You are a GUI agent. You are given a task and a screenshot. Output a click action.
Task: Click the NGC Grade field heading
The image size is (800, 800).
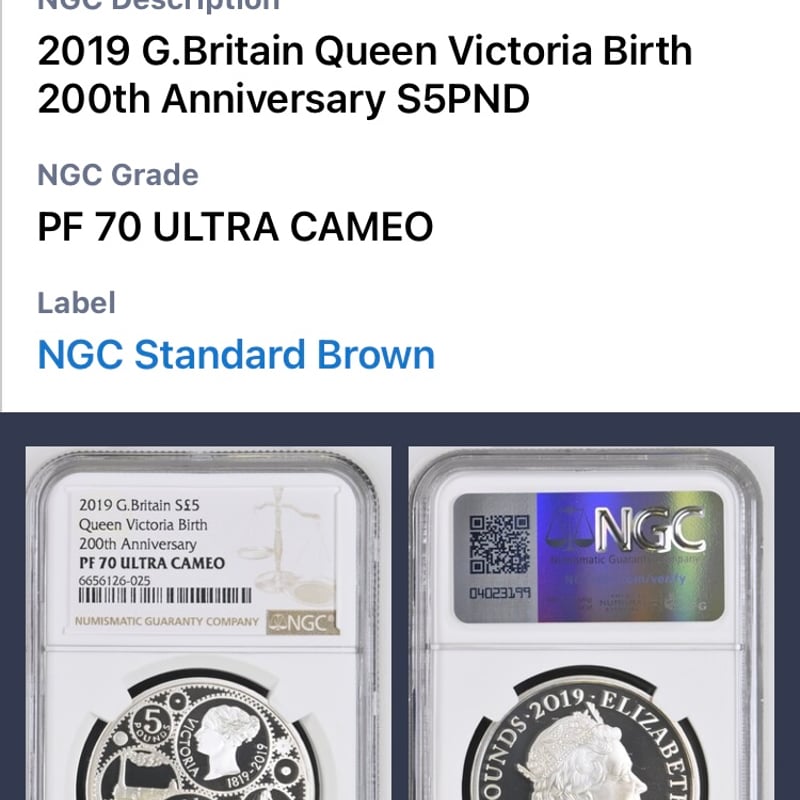(118, 175)
